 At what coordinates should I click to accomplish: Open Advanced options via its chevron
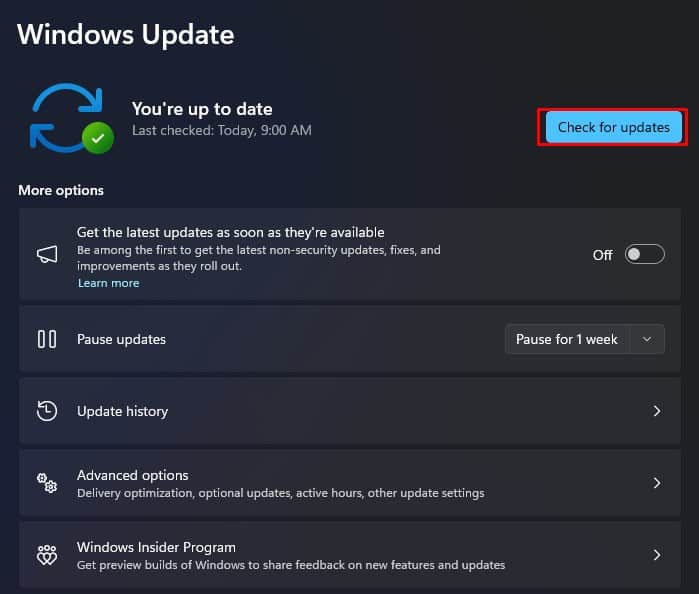[657, 483]
